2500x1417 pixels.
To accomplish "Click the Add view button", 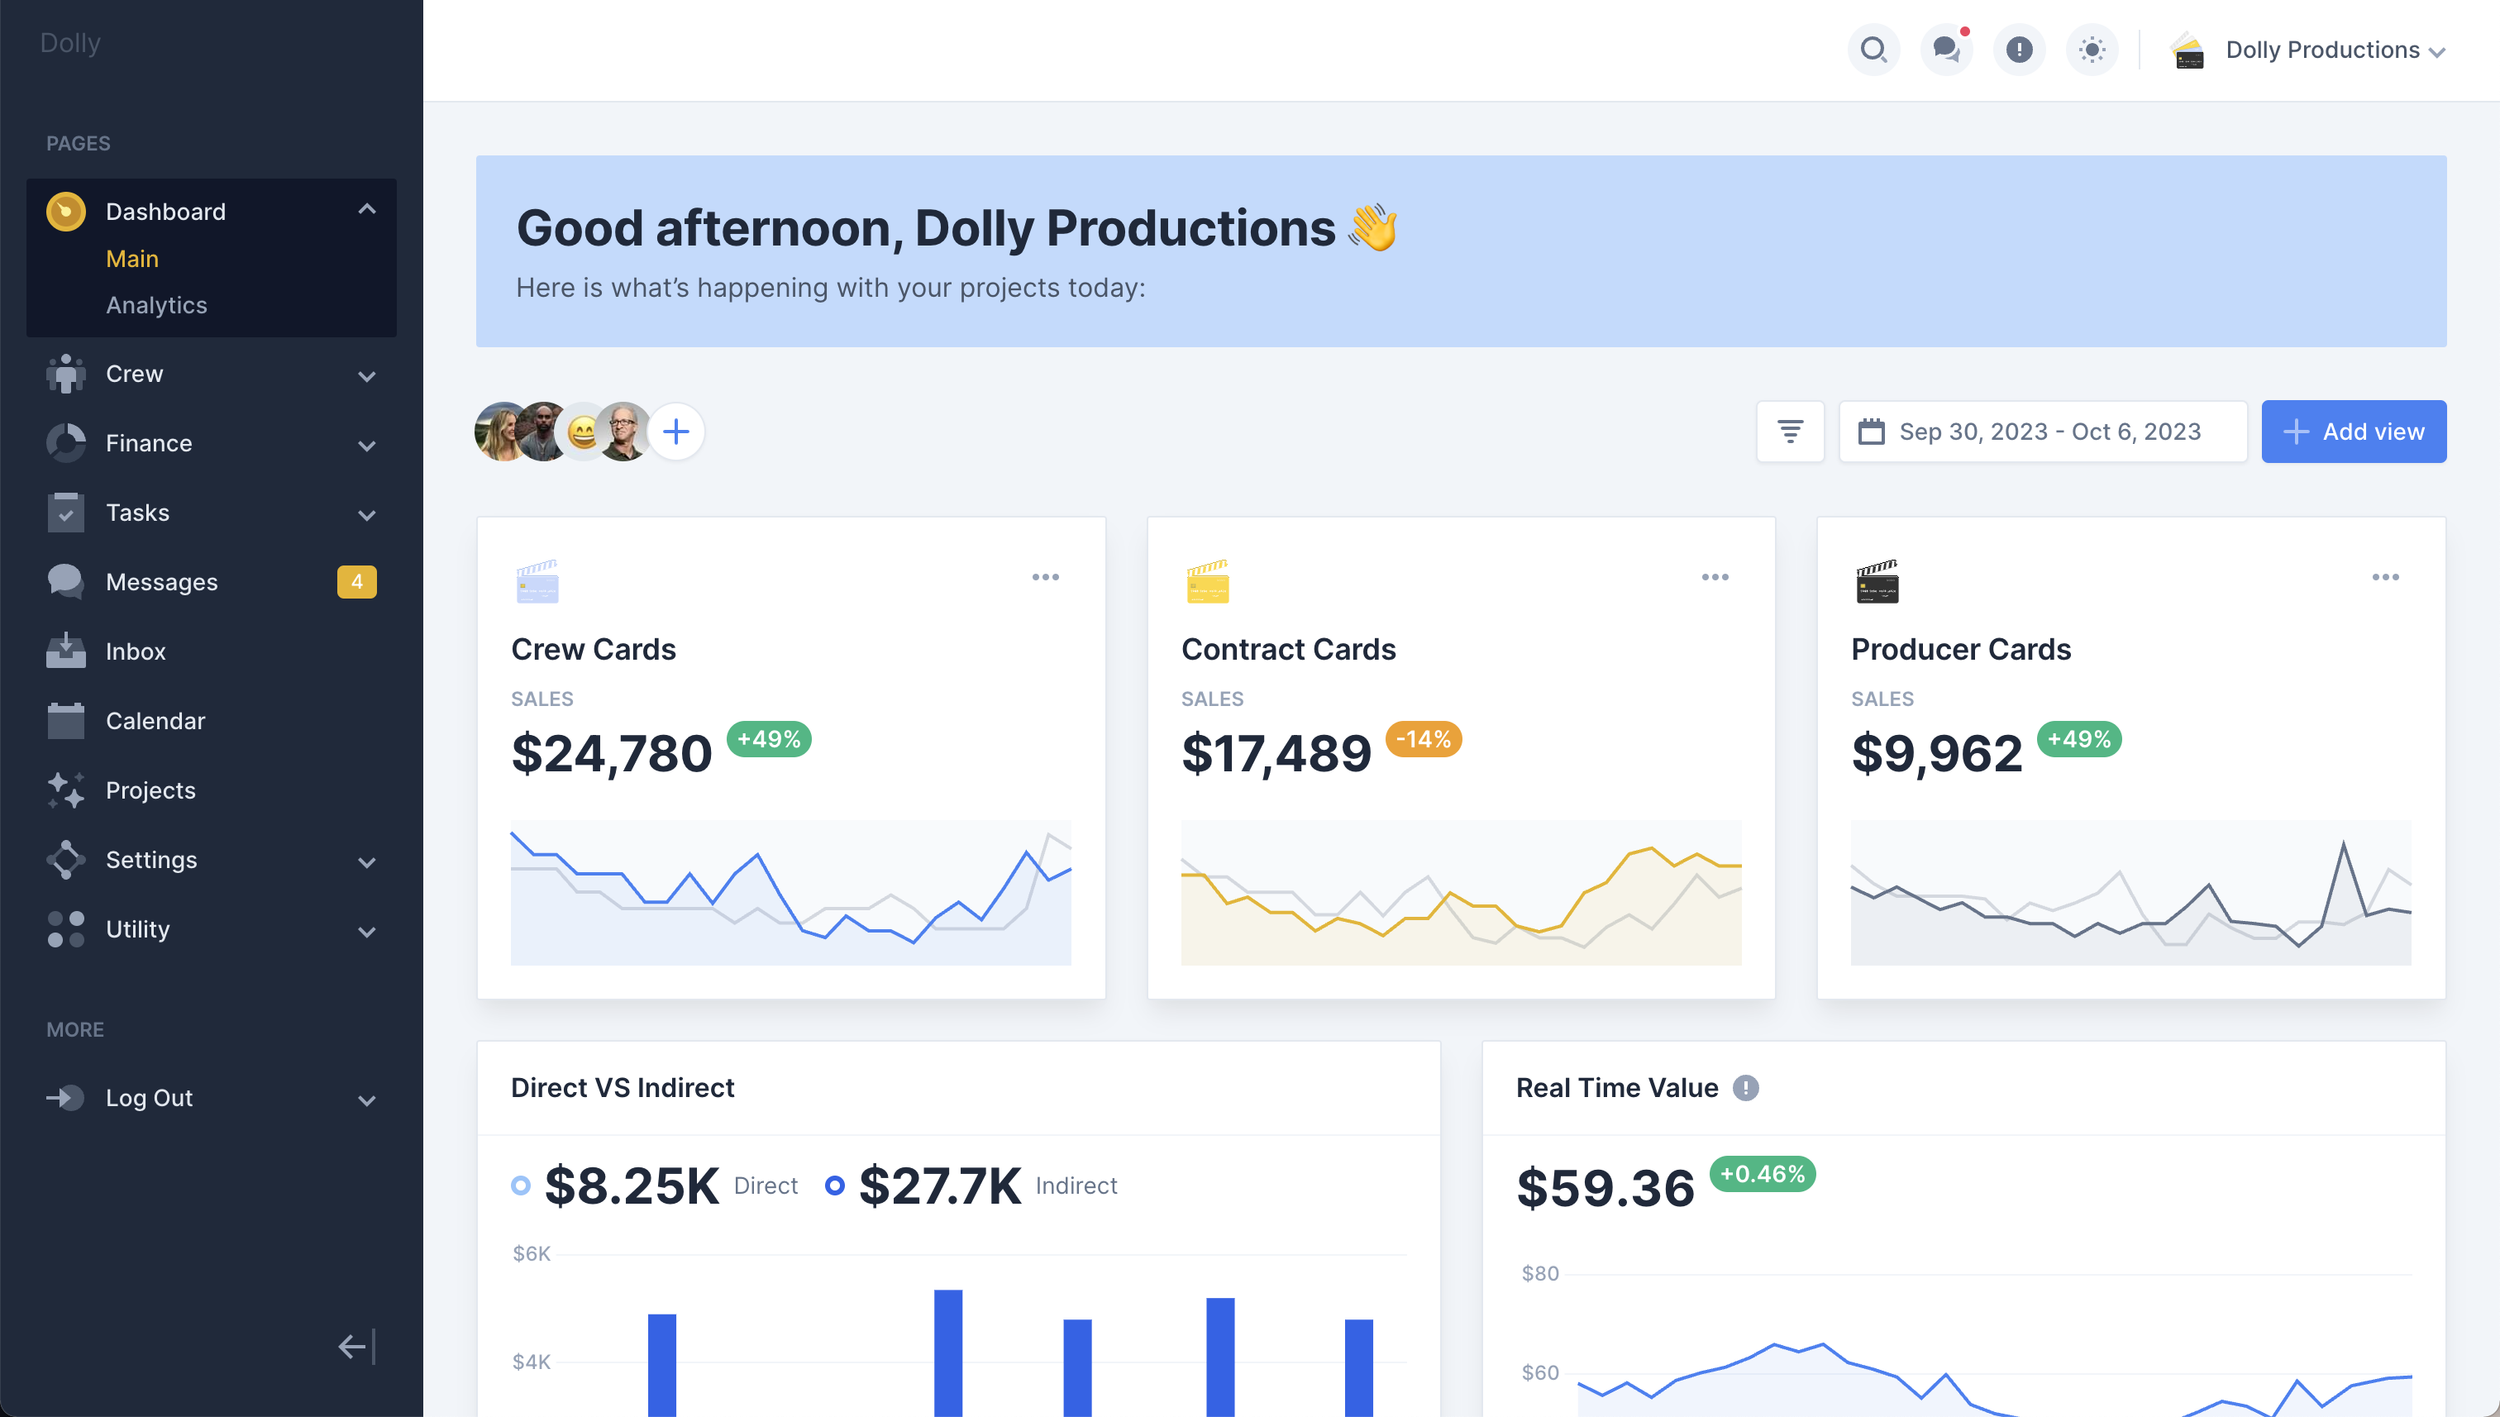I will tap(2353, 432).
